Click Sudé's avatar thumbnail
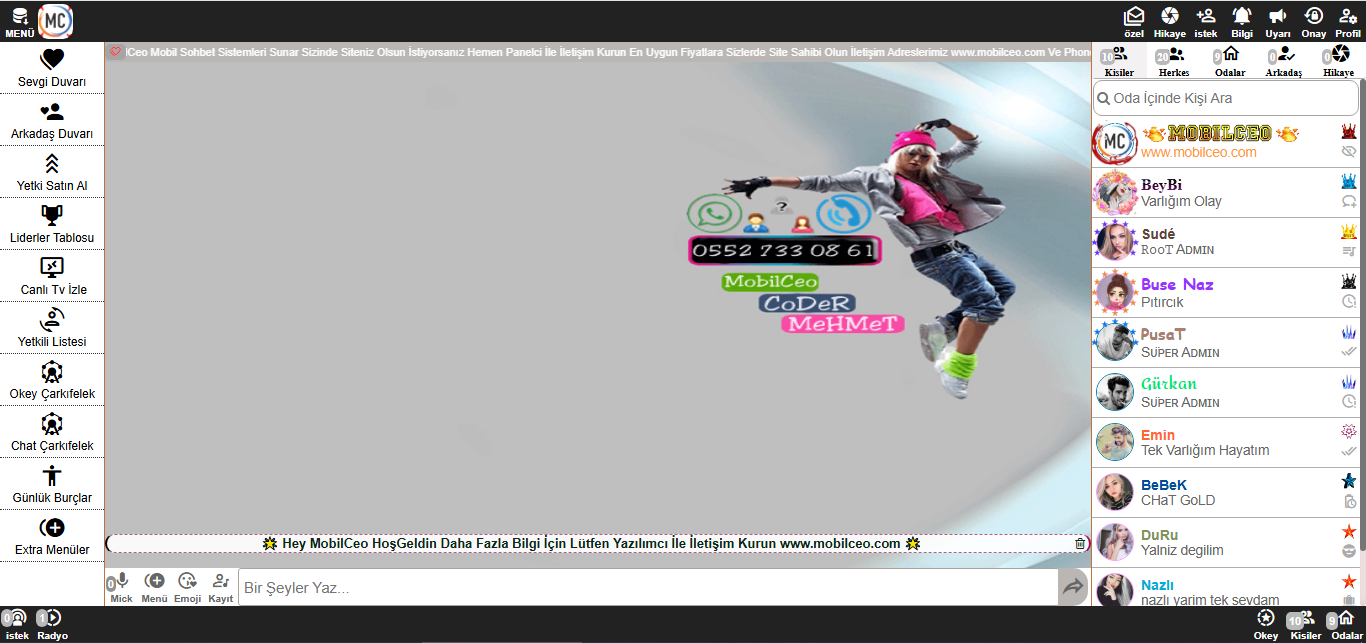Image resolution: width=1366 pixels, height=643 pixels. (x=1114, y=243)
